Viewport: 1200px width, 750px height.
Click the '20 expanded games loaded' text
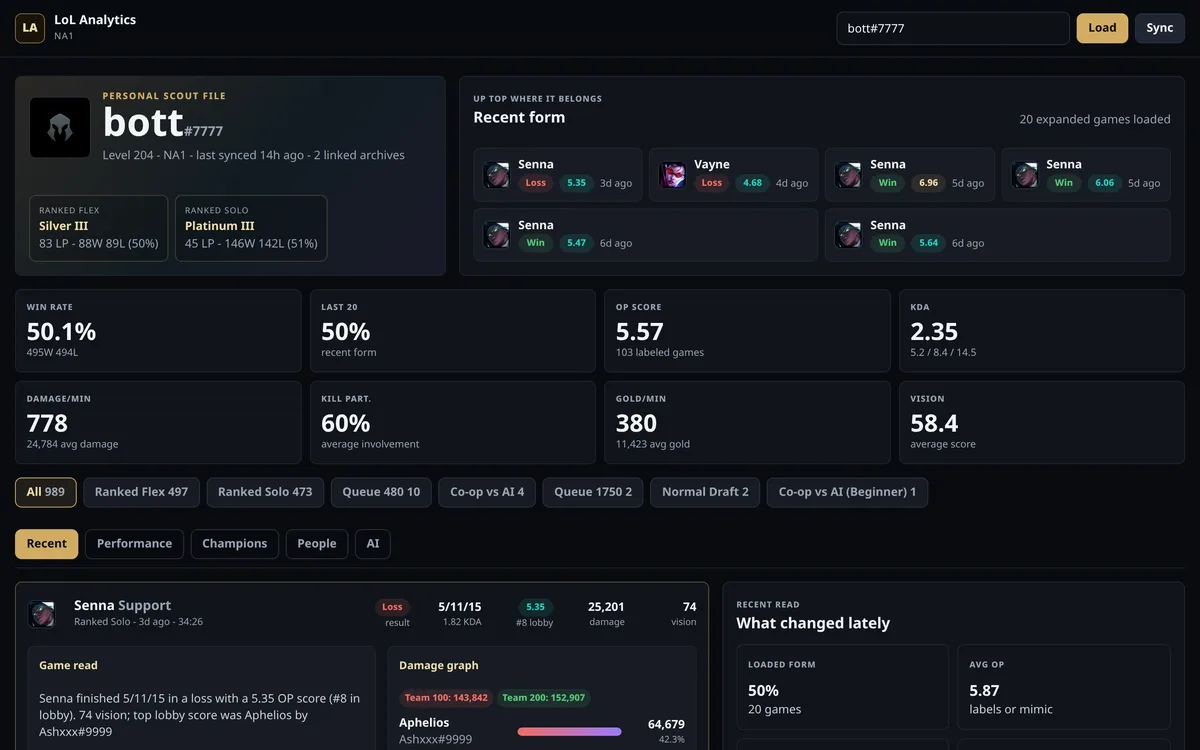[1095, 120]
